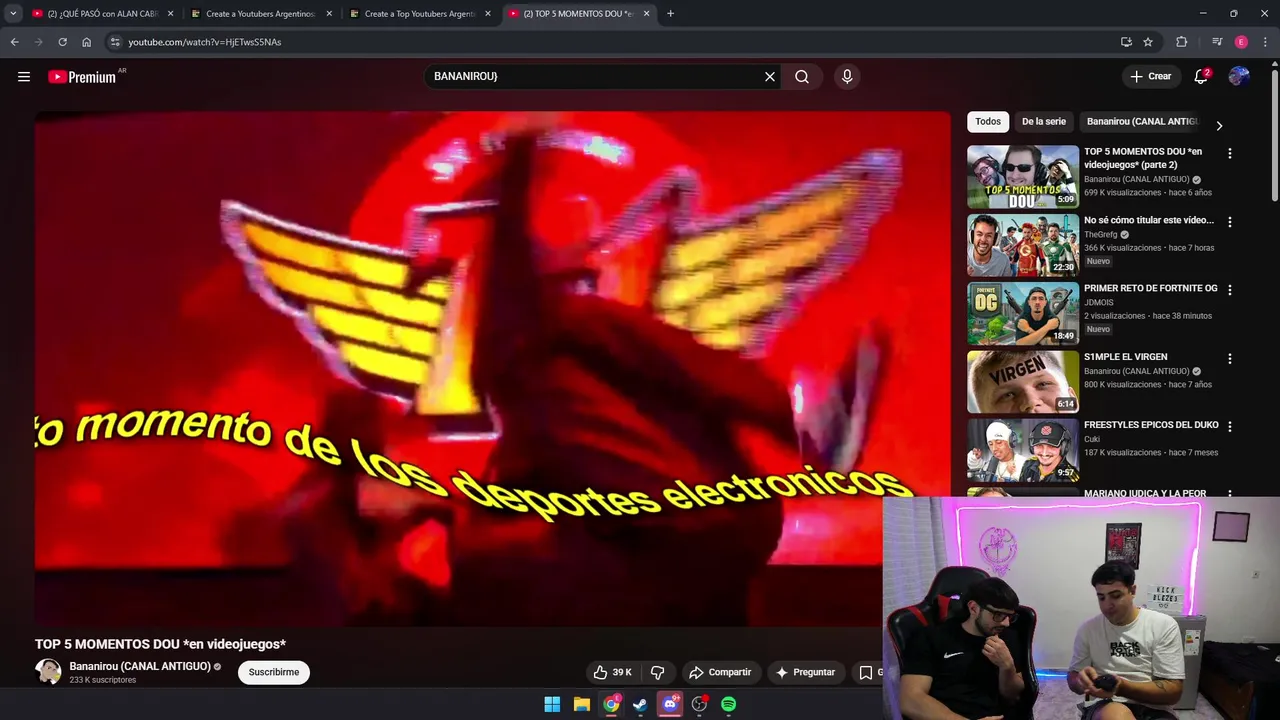Open browser extensions puzzle icon
Screen dimensions: 1280x720
tap(1181, 42)
